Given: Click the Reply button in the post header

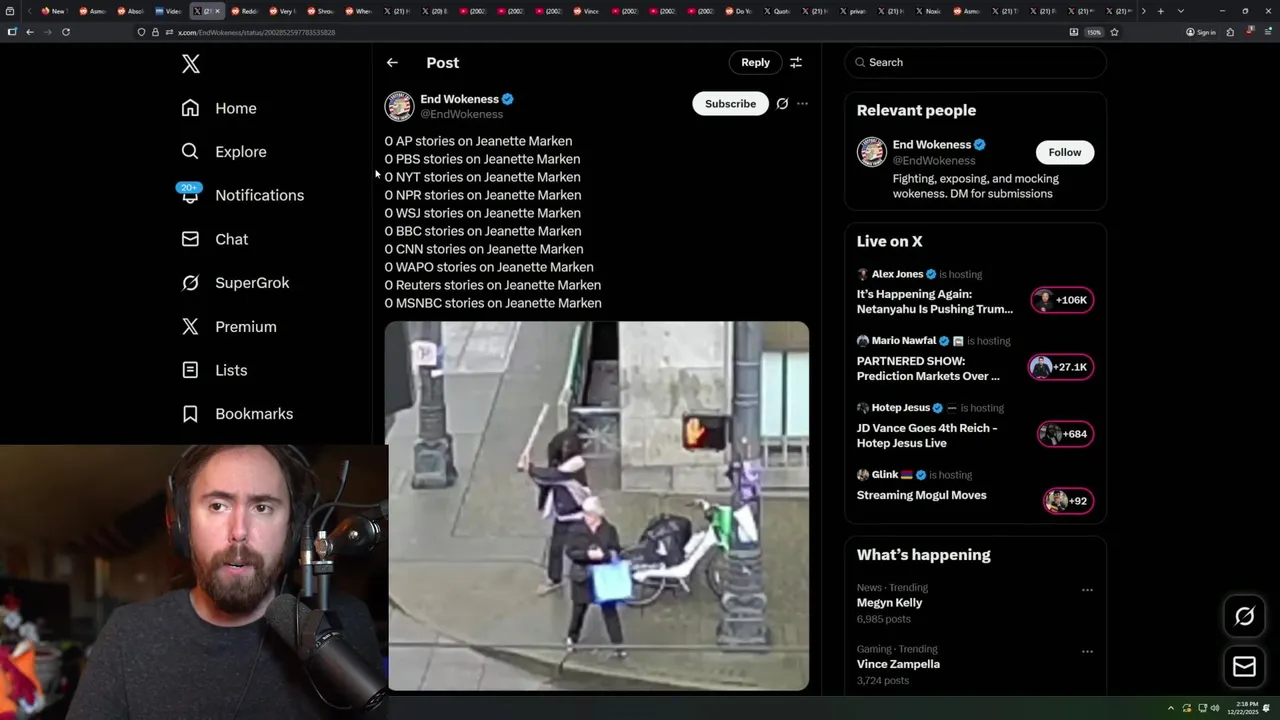Looking at the screenshot, I should click(x=755, y=62).
